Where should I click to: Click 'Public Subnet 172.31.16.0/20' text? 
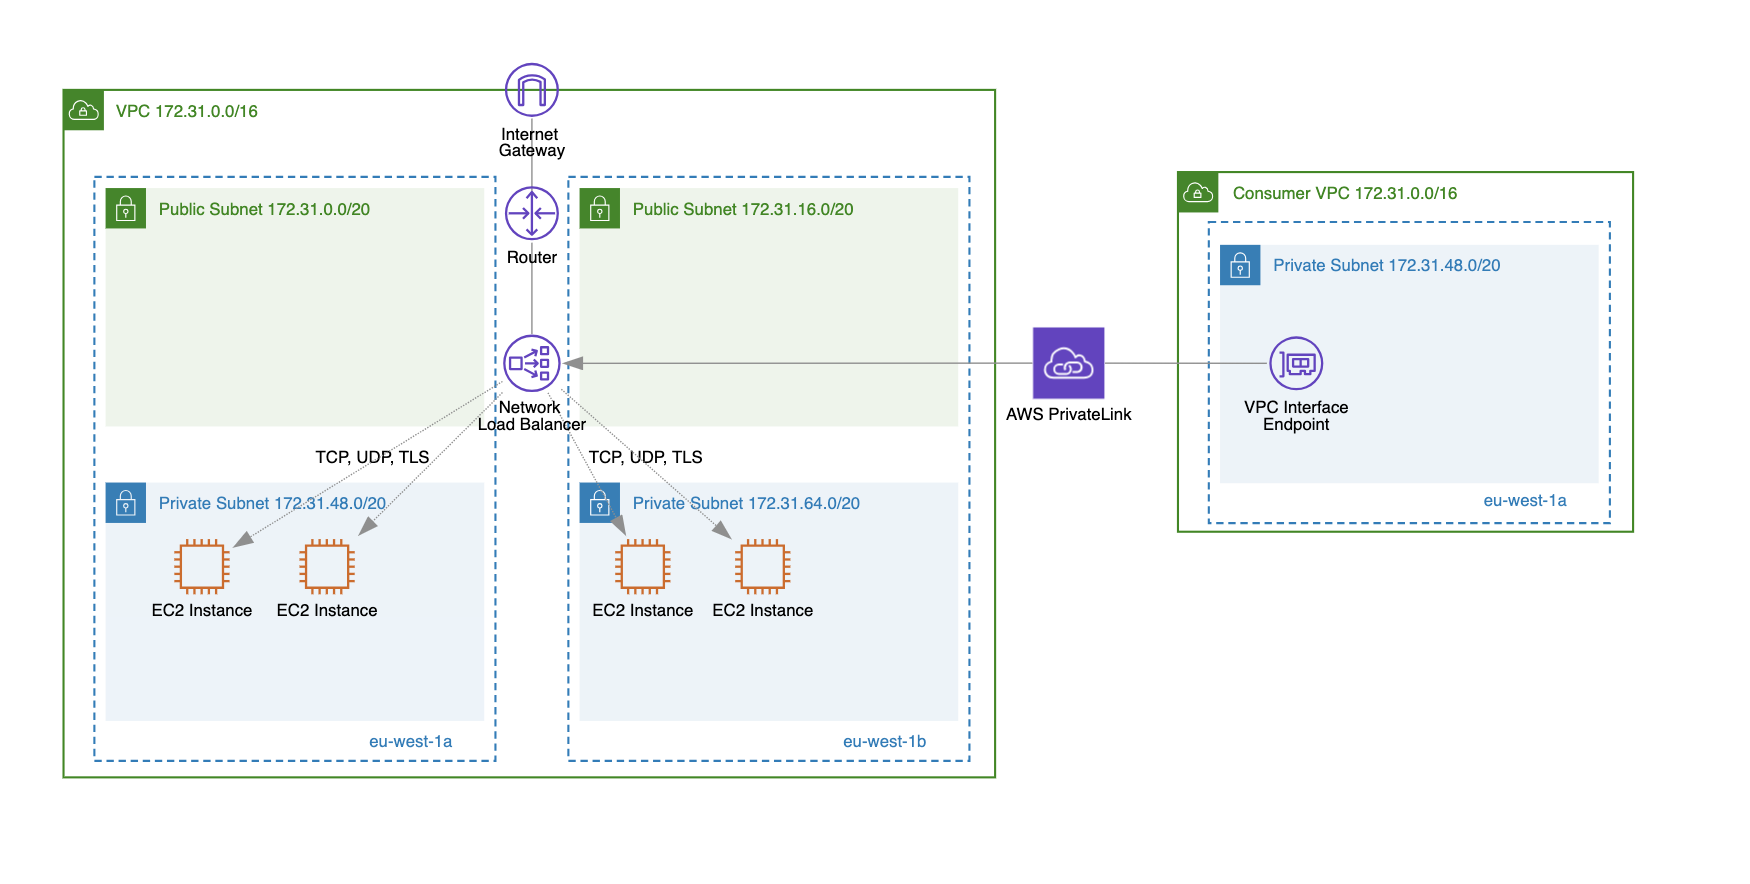743,209
